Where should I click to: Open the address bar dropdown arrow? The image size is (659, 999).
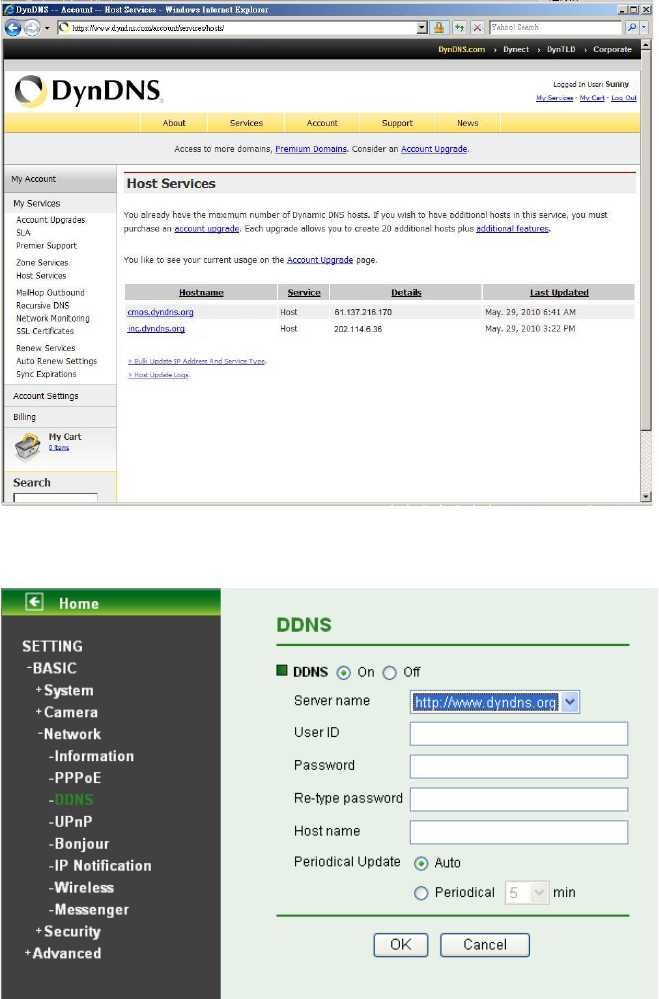(422, 28)
